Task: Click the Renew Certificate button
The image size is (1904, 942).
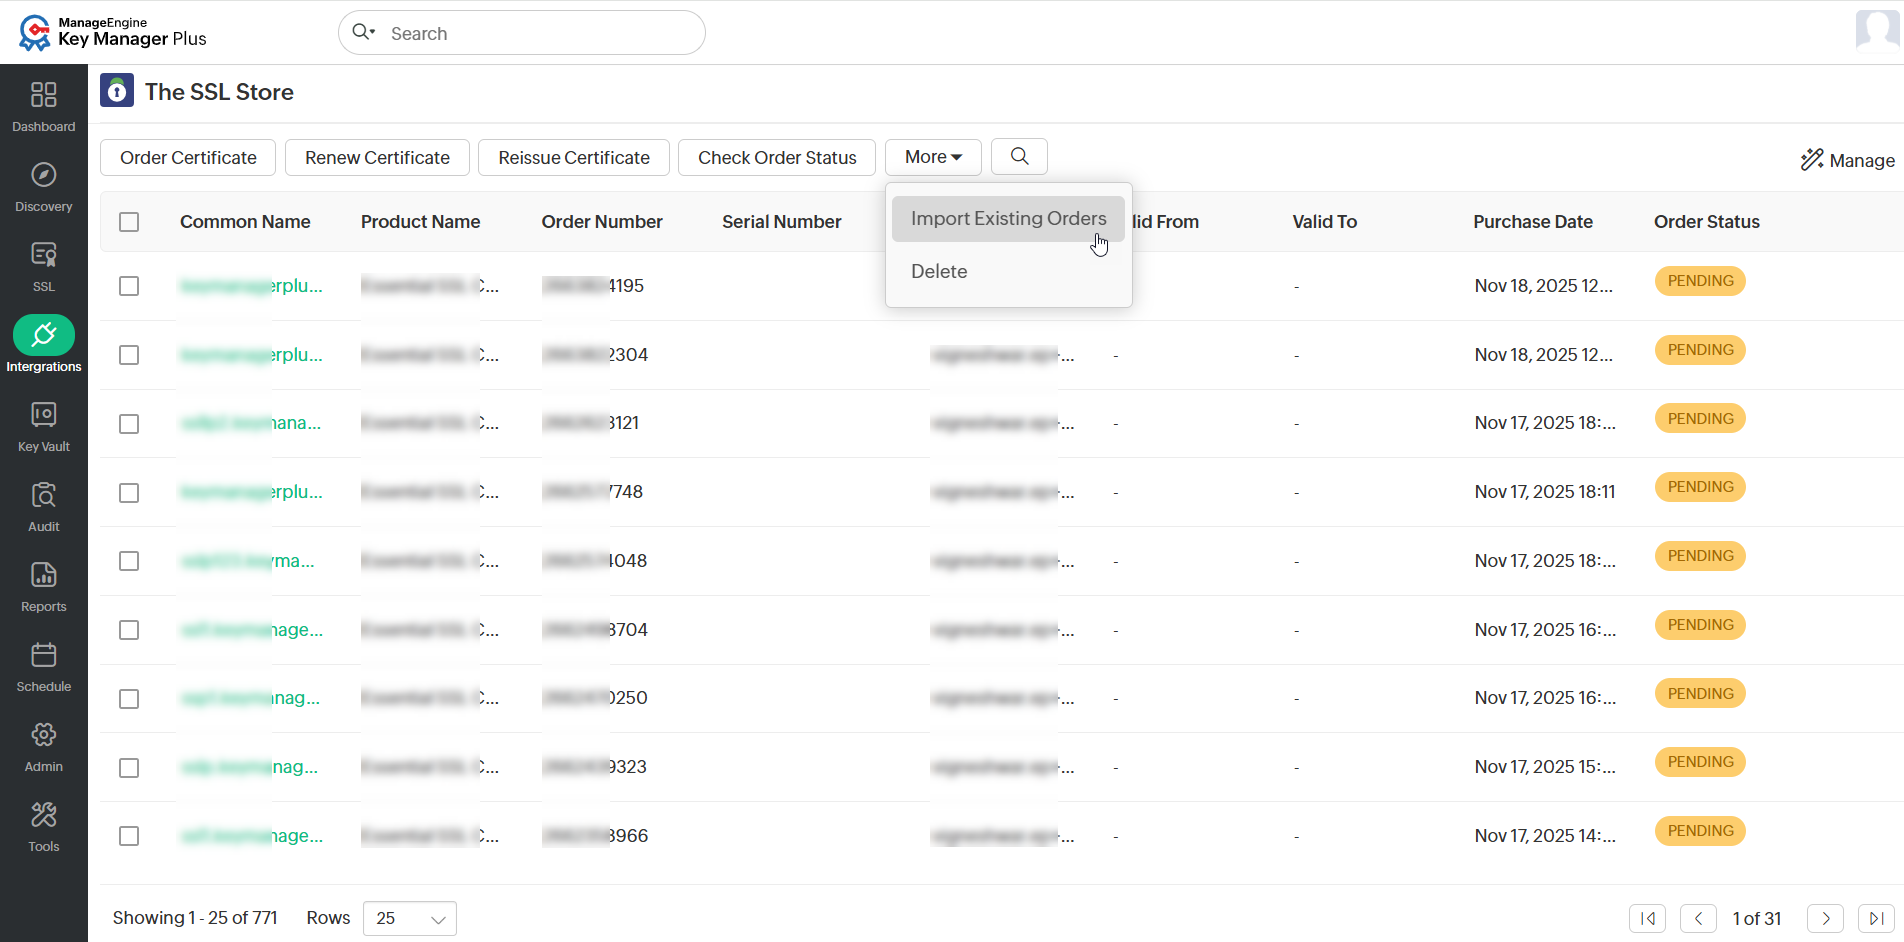Action: (377, 157)
